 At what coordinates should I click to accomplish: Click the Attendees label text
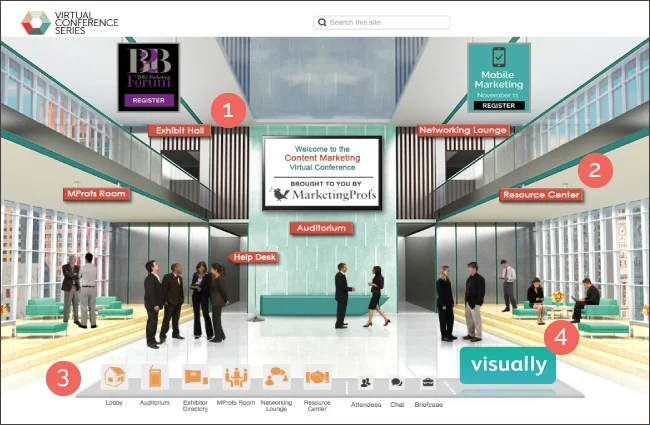tap(366, 405)
